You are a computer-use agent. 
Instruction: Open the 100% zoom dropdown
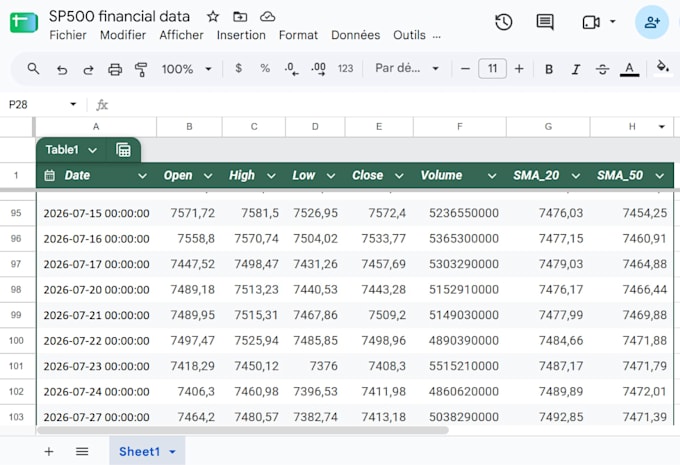click(186, 69)
